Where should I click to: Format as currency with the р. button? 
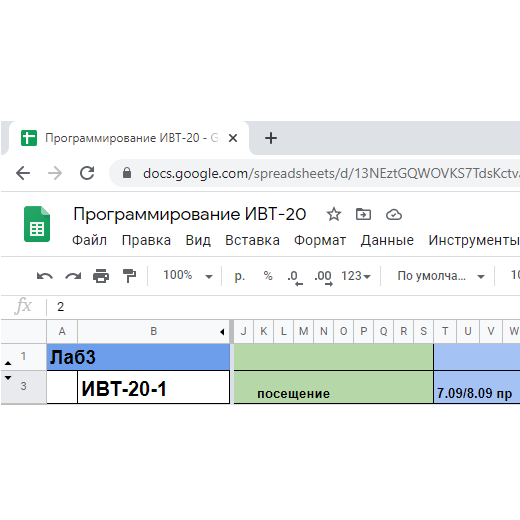pos(240,276)
